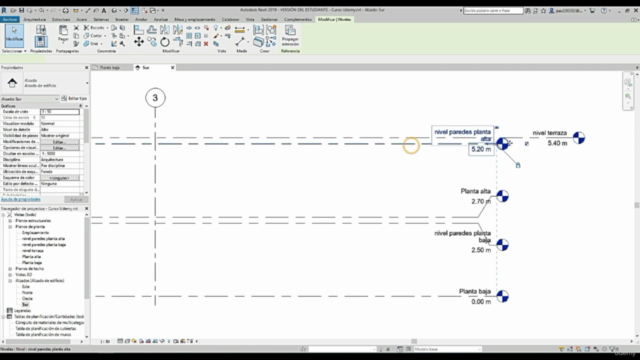Open the Alzado: Sur instance dropdown
The height and width of the screenshot is (360, 640).
pyautogui.click(x=30, y=99)
